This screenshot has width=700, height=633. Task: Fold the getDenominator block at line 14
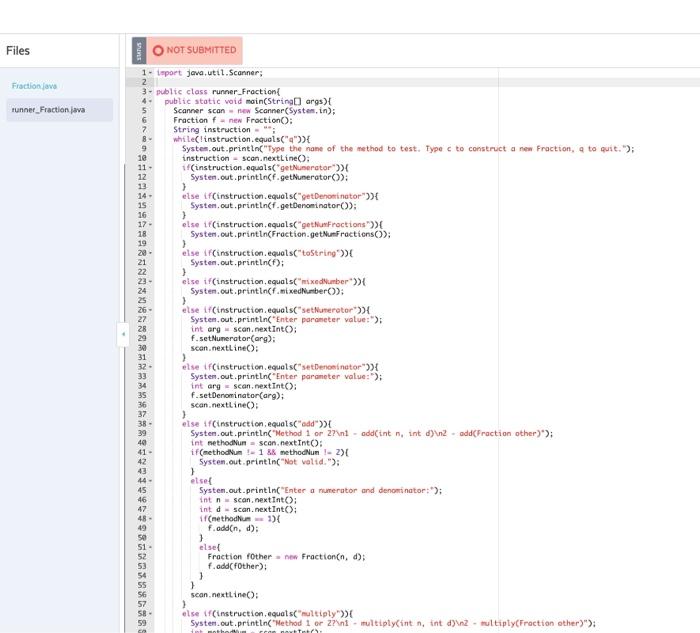coord(150,196)
